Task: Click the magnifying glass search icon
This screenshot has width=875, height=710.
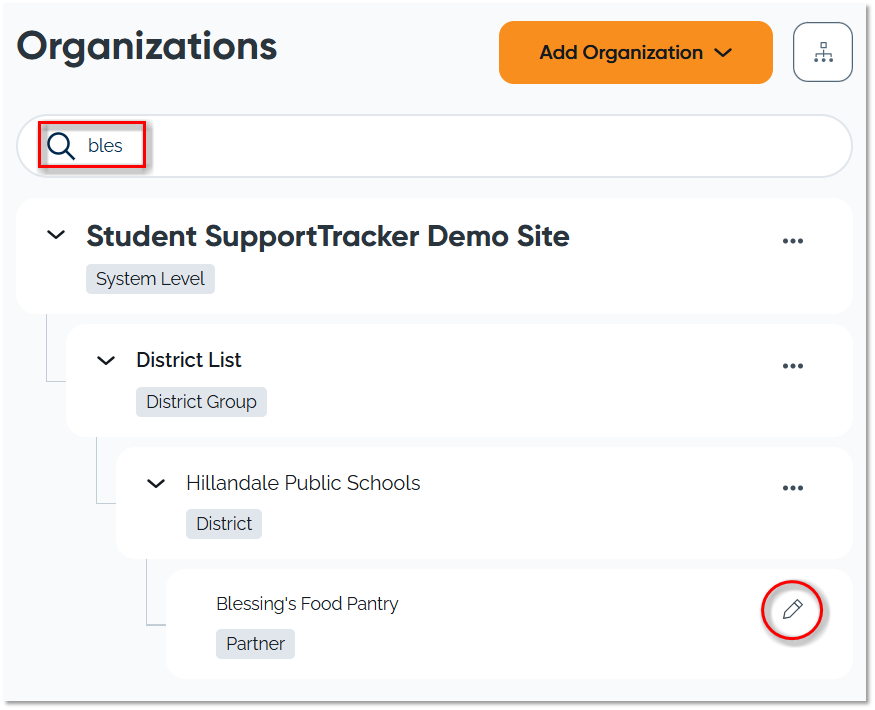Action: (61, 146)
